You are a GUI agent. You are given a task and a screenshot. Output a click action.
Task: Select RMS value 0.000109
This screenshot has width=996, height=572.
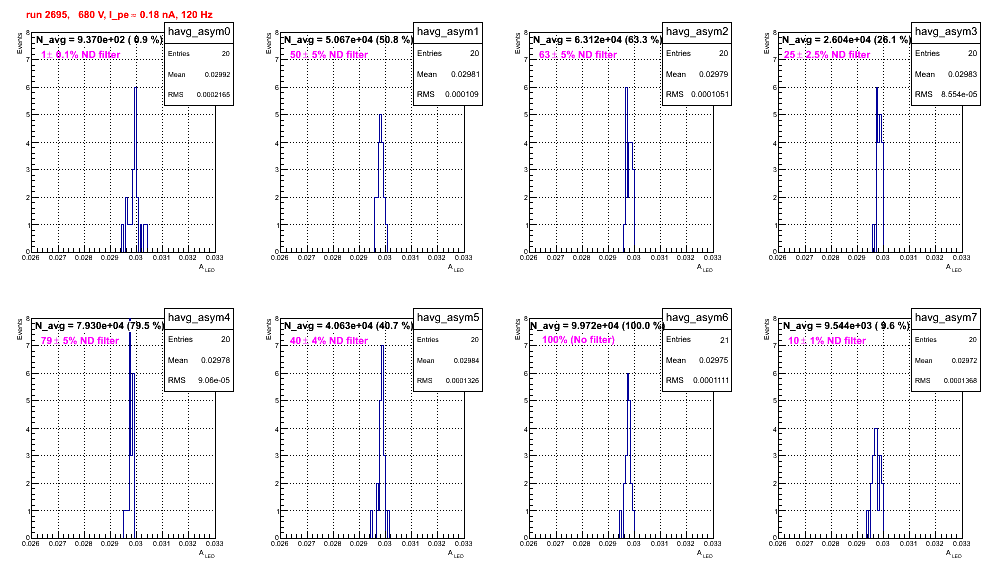[x=462, y=94]
